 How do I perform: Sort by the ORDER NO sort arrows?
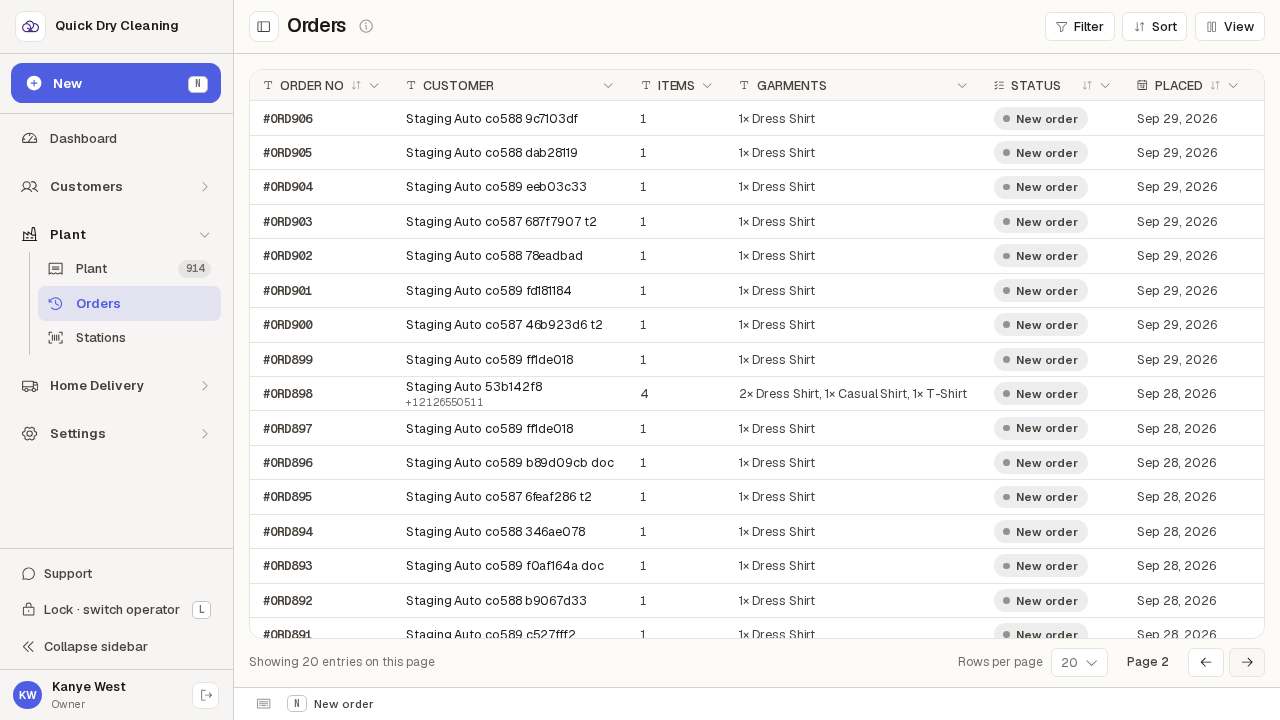click(356, 86)
